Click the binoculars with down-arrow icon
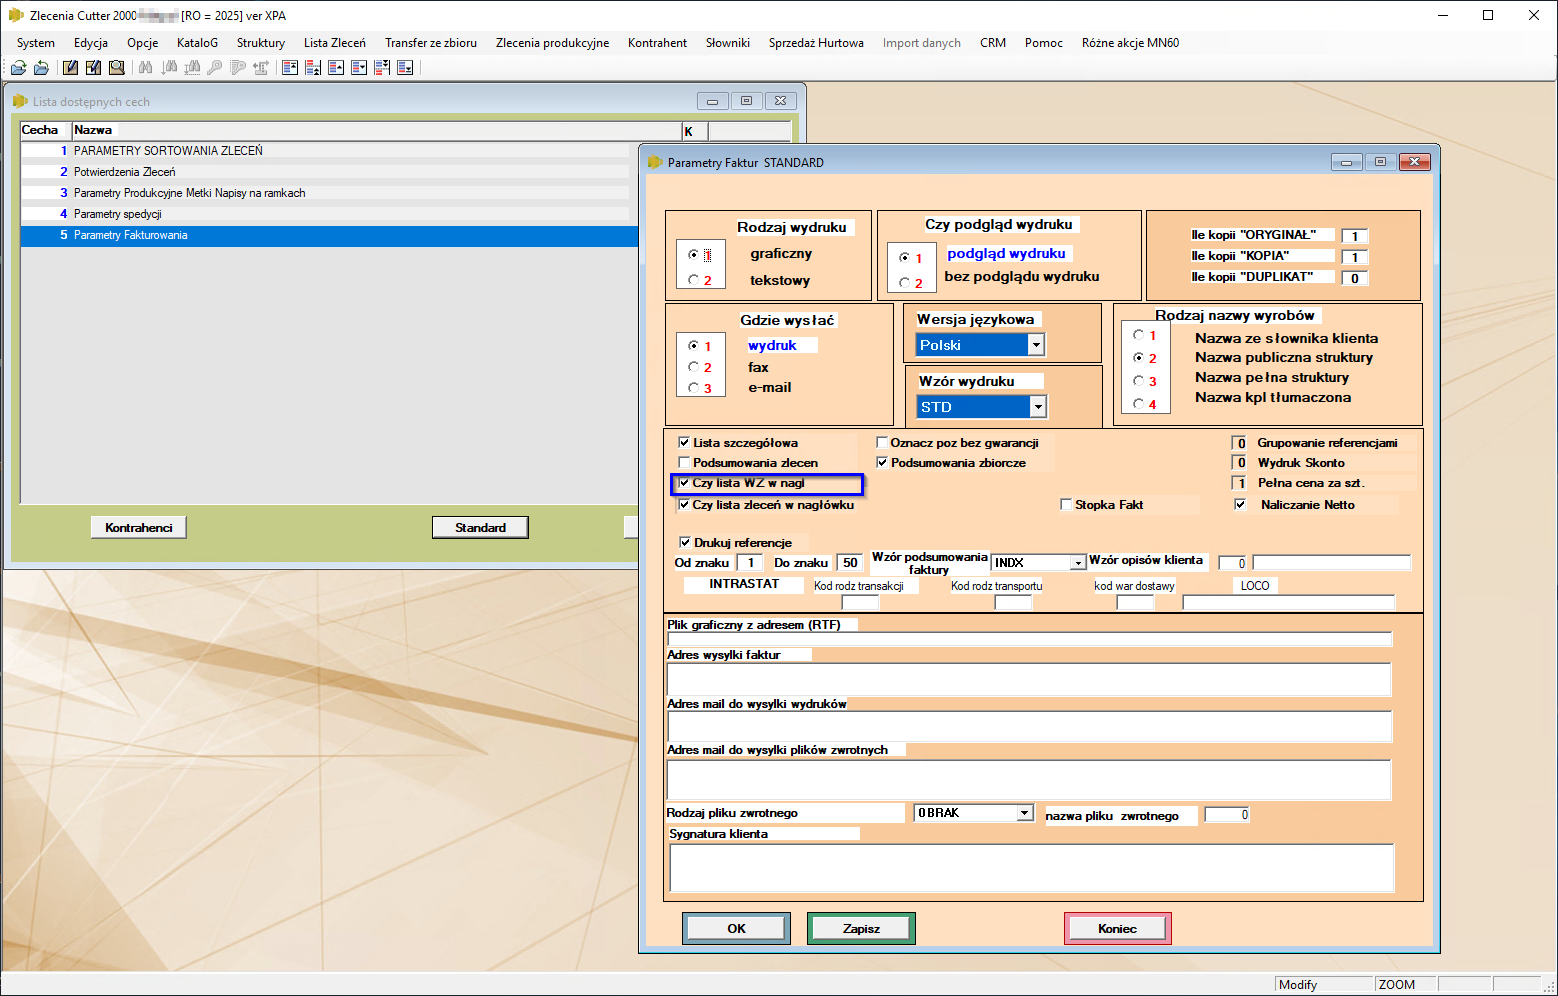This screenshot has height=996, width=1558. 169,68
